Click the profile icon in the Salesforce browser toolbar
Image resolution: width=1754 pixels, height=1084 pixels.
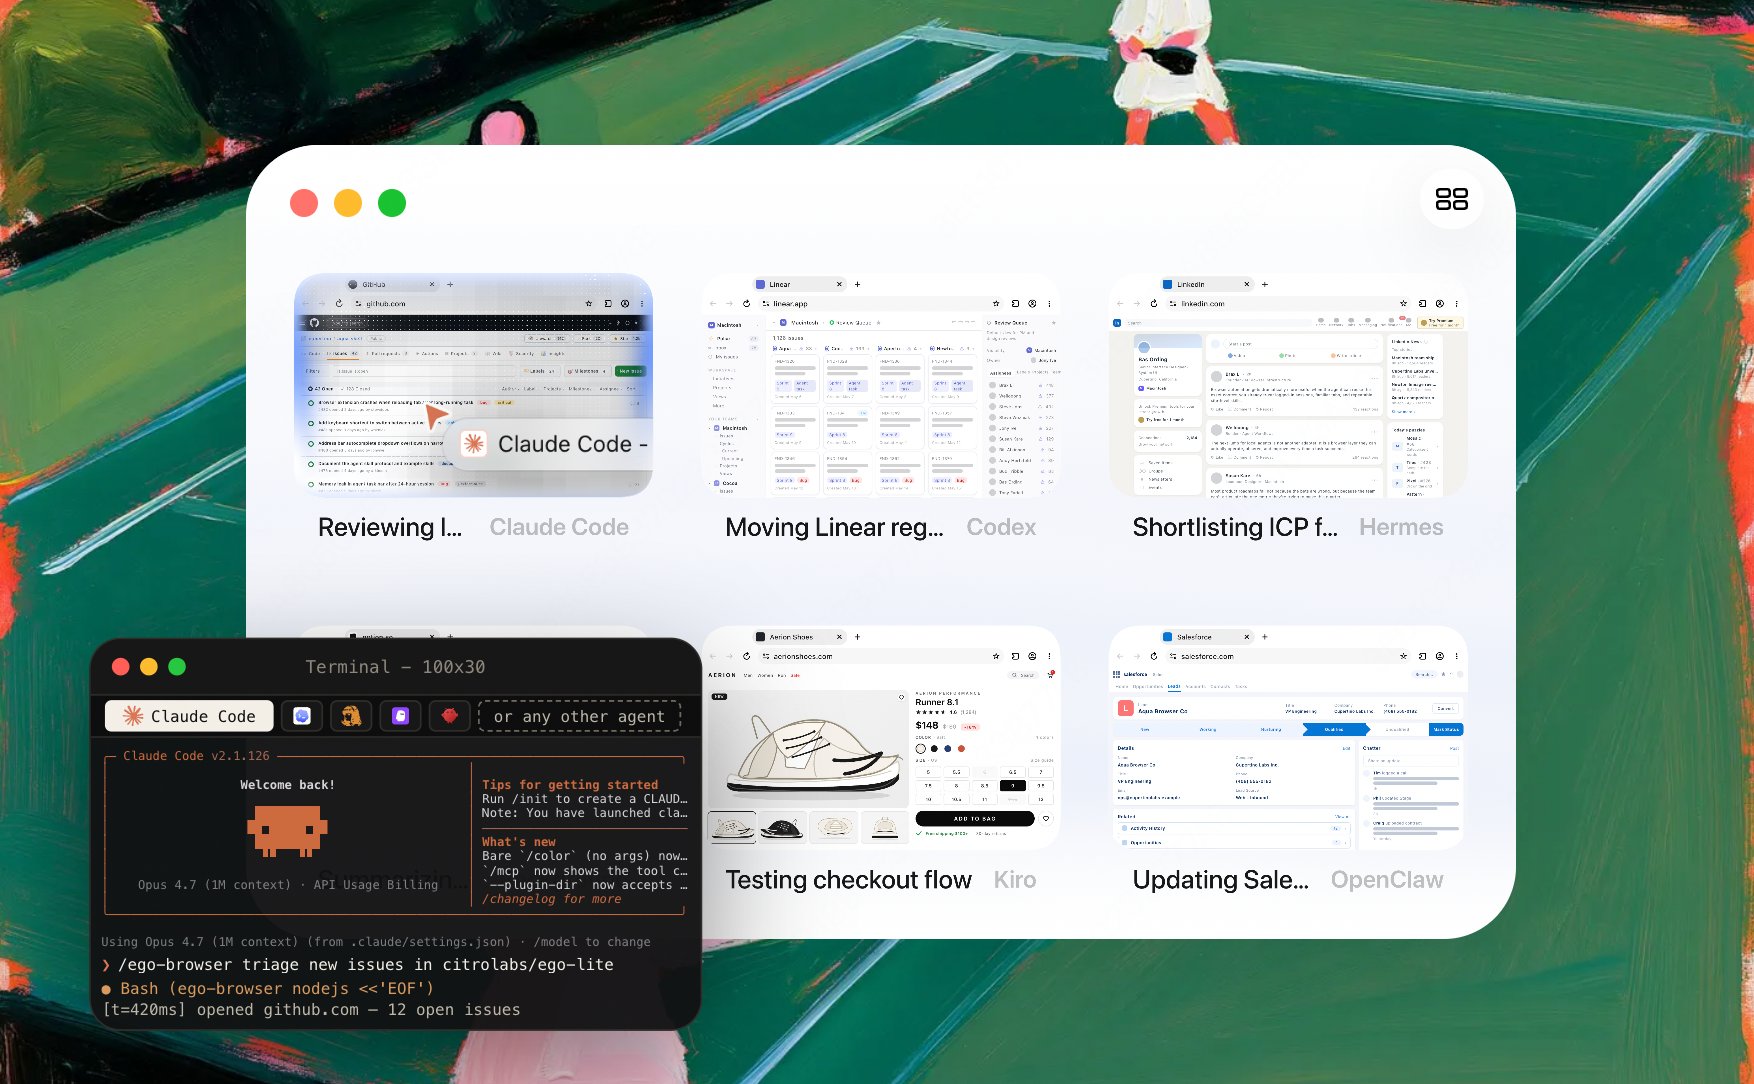(1440, 656)
